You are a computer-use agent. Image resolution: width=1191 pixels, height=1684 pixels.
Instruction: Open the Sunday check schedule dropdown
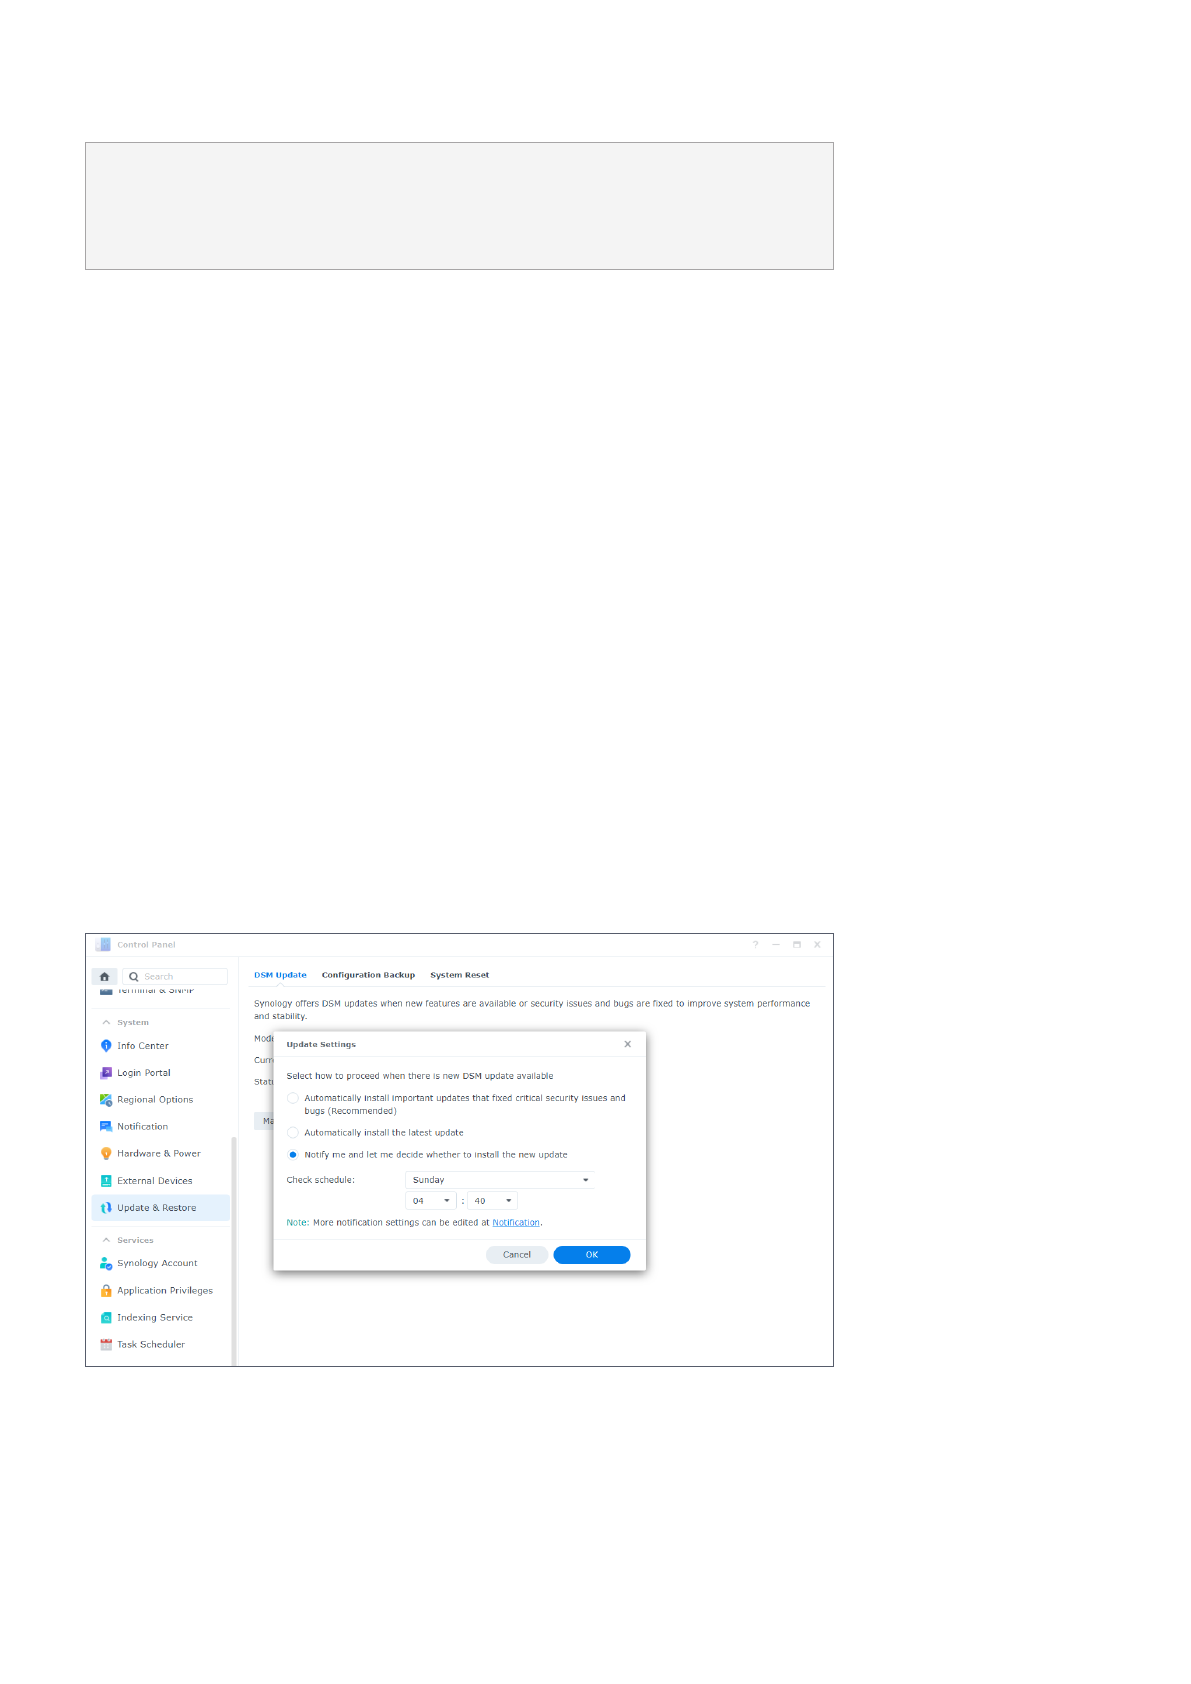[x=499, y=1180]
